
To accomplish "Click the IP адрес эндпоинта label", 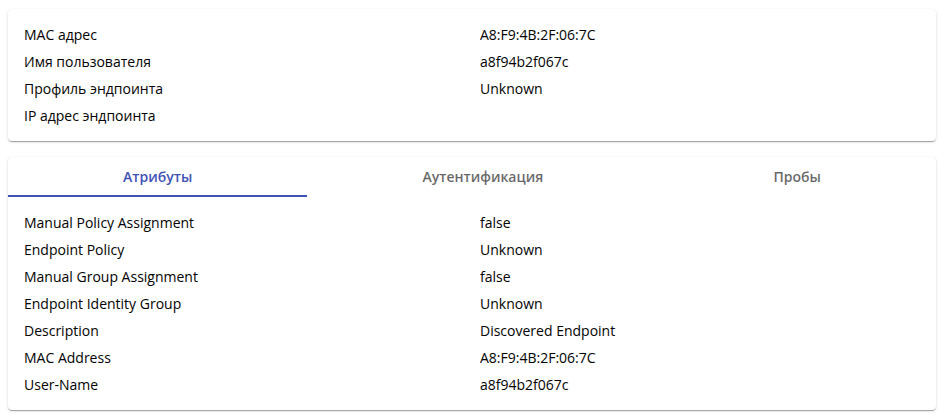I will coord(89,116).
